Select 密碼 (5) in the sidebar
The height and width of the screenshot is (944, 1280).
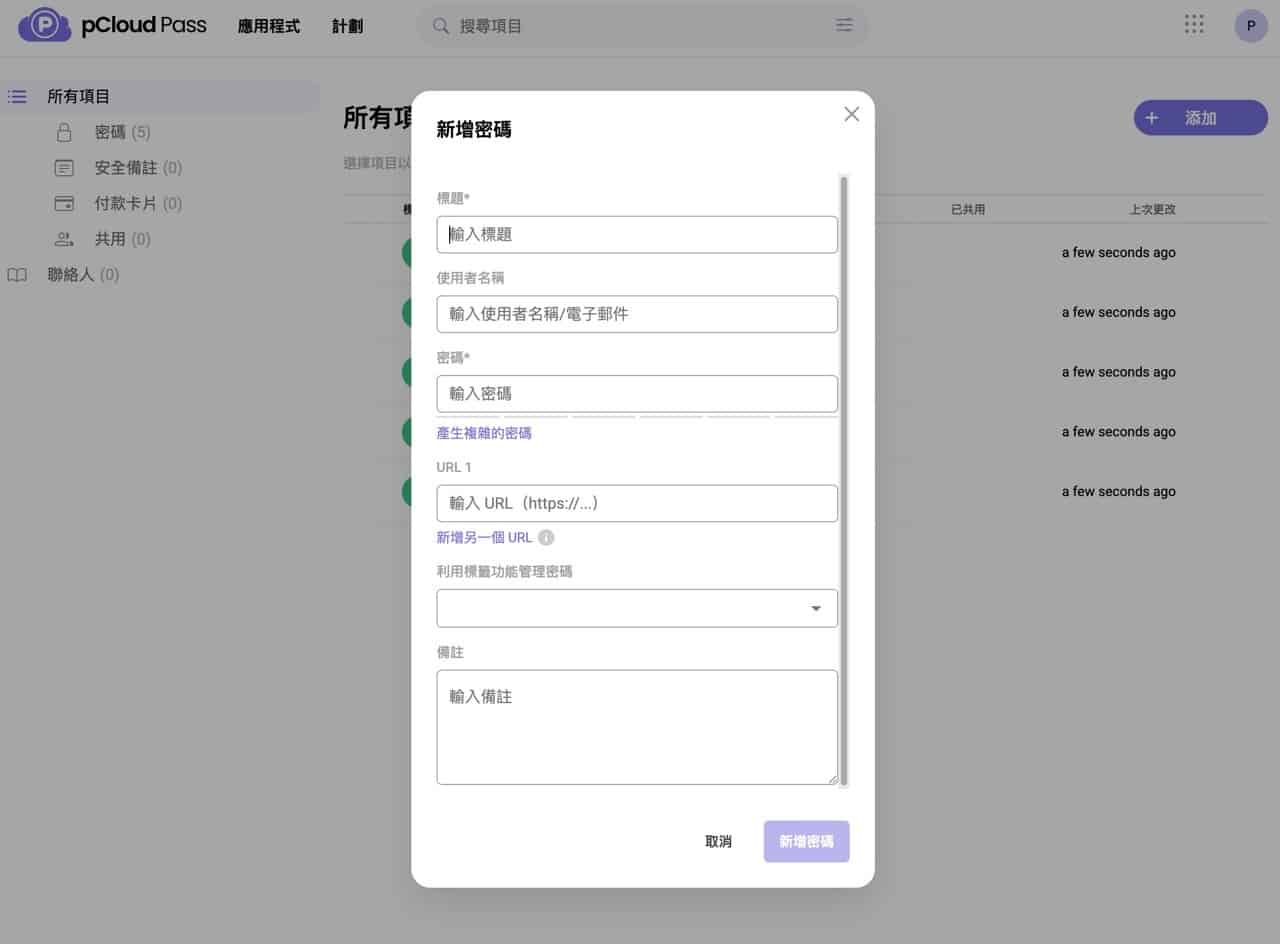(x=122, y=132)
